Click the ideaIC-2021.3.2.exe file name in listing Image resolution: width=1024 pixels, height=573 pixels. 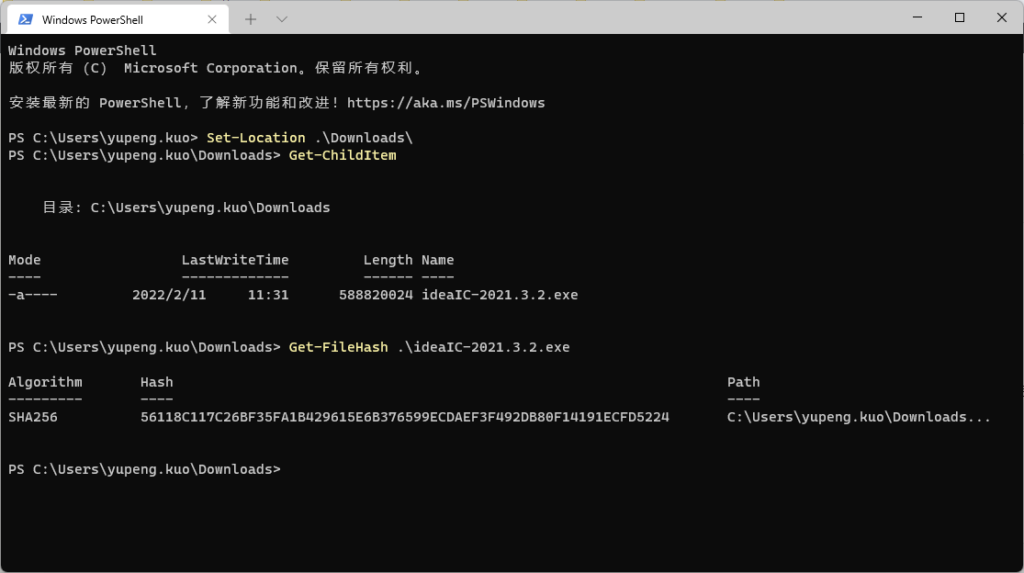pyautogui.click(x=500, y=295)
